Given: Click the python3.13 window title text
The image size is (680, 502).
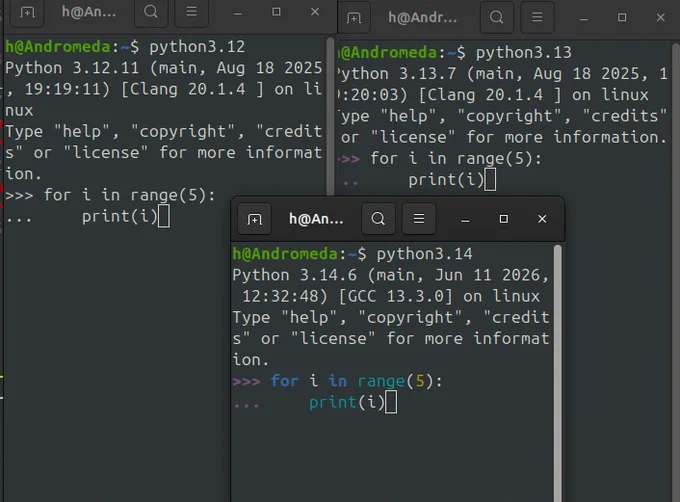Looking at the screenshot, I should 422,17.
